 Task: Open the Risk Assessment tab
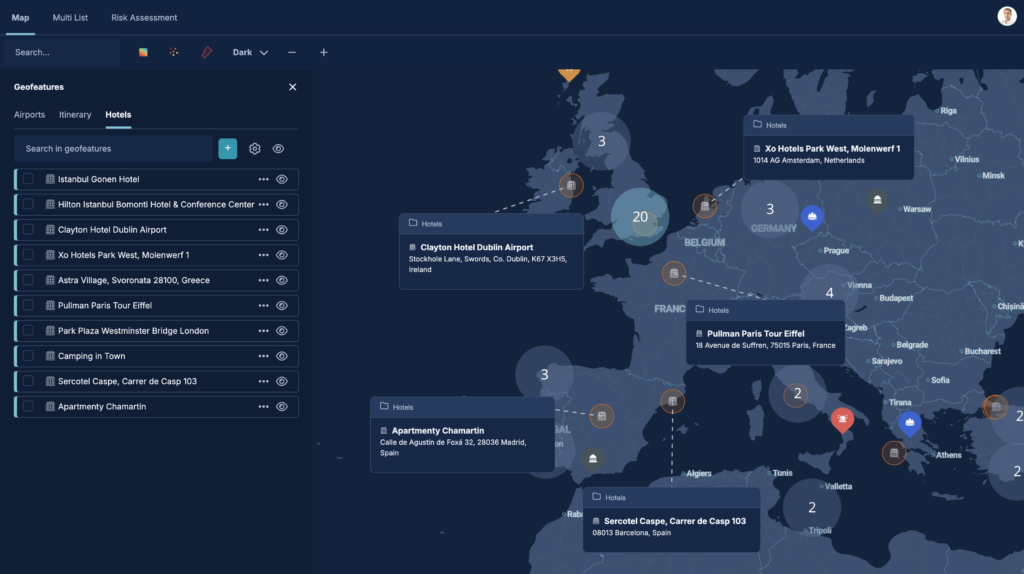(144, 18)
